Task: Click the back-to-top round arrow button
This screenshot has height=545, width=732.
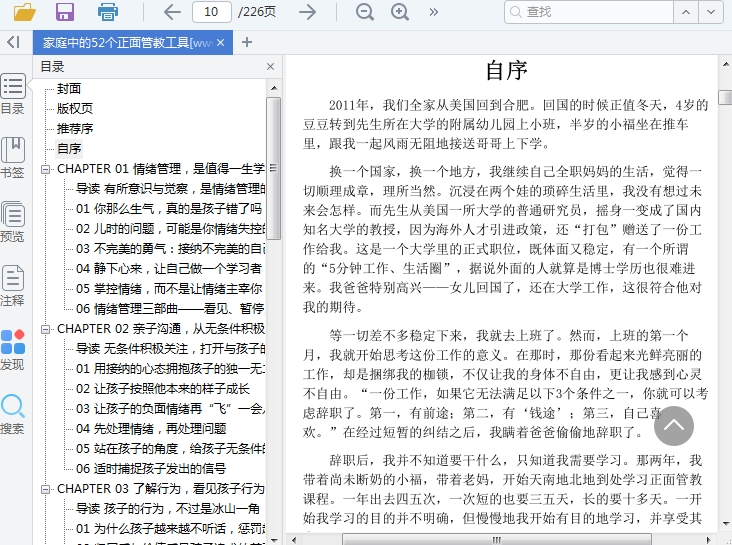Action: tap(674, 426)
